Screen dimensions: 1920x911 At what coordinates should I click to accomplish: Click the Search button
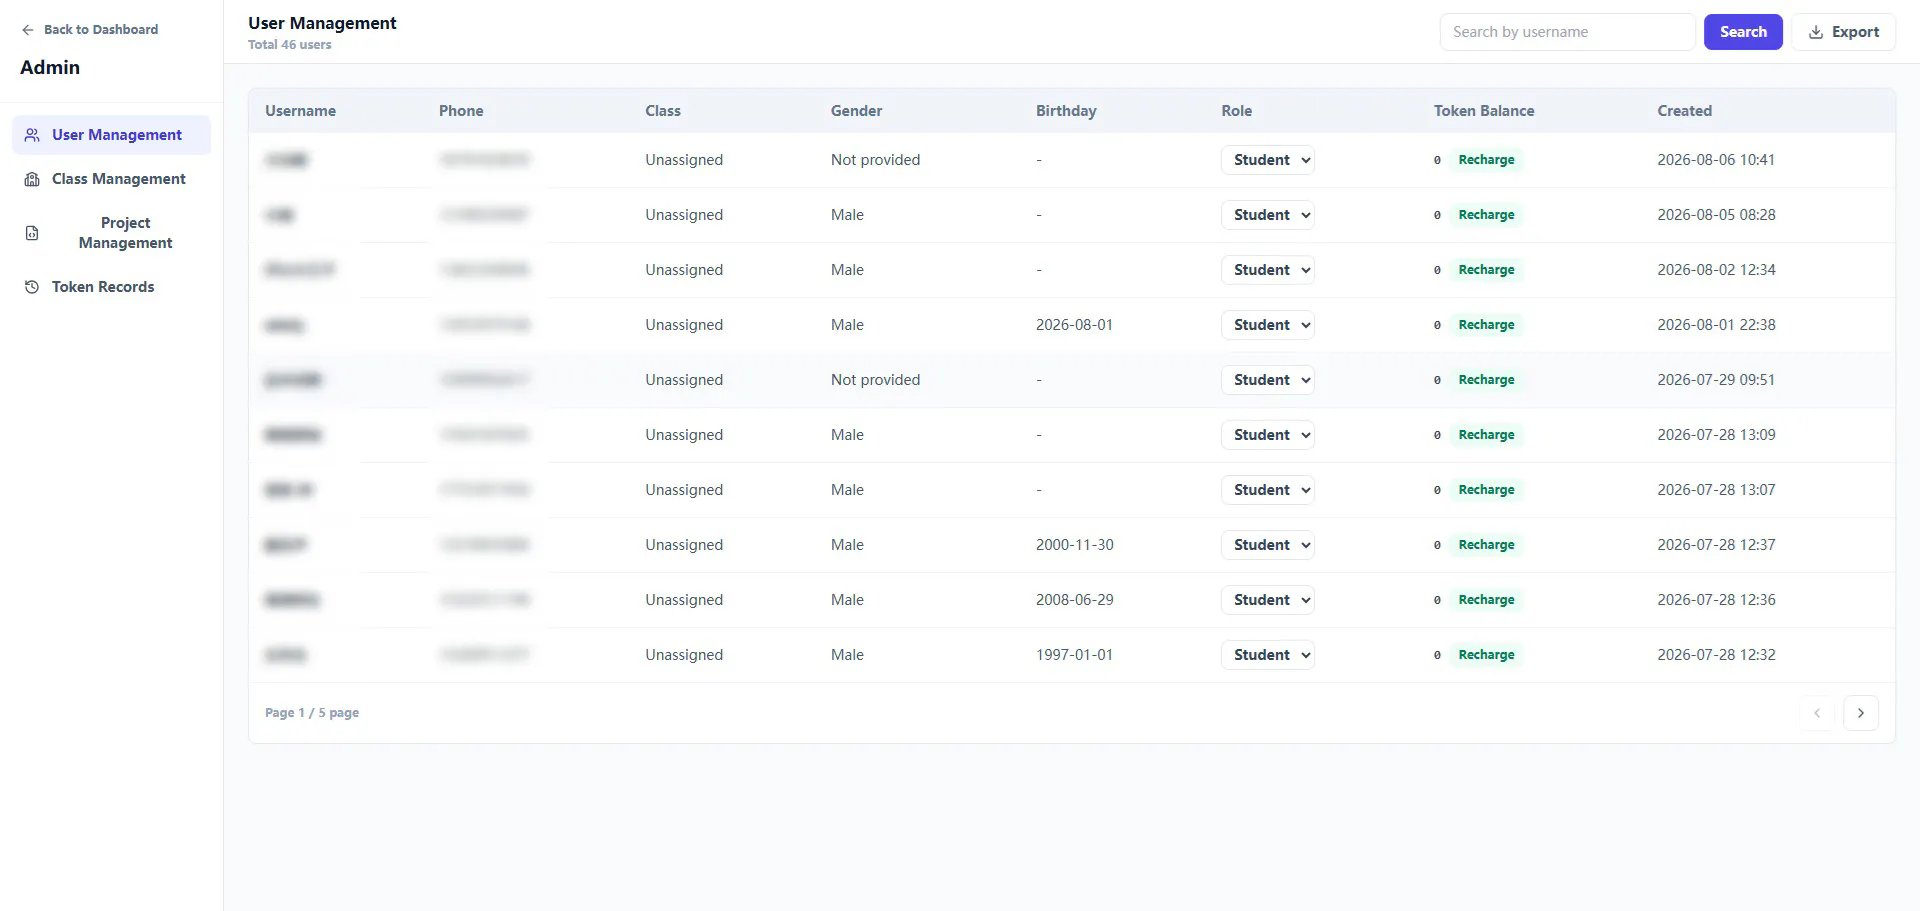tap(1743, 32)
